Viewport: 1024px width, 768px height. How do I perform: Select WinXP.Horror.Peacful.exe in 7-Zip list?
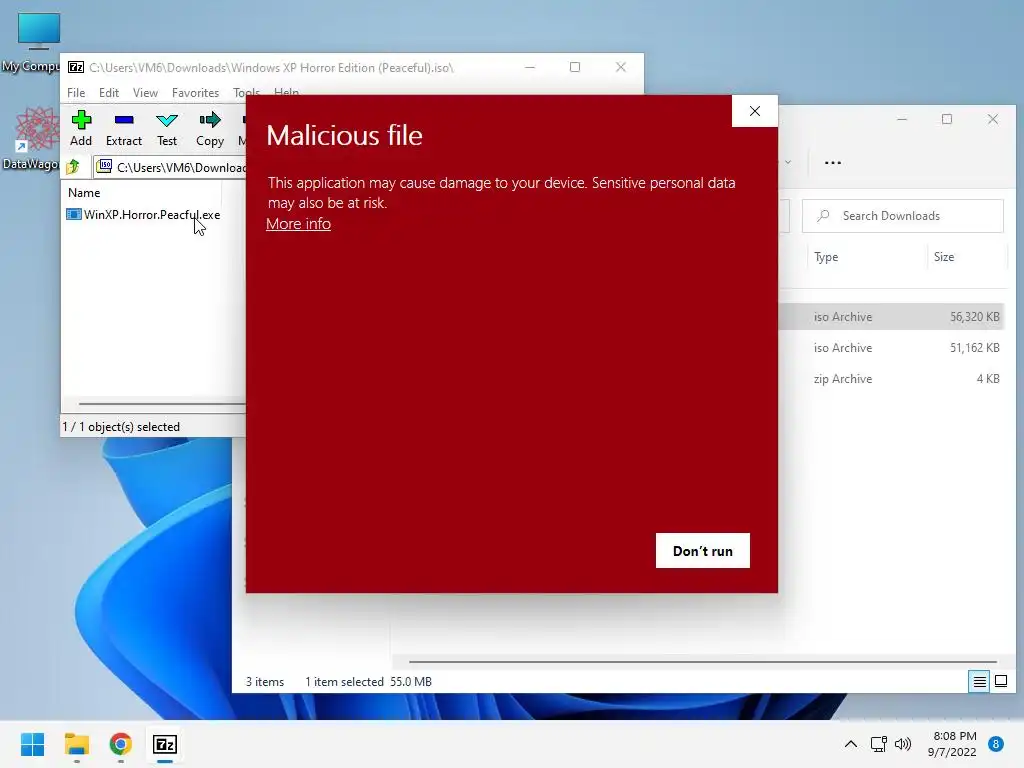click(x=144, y=215)
